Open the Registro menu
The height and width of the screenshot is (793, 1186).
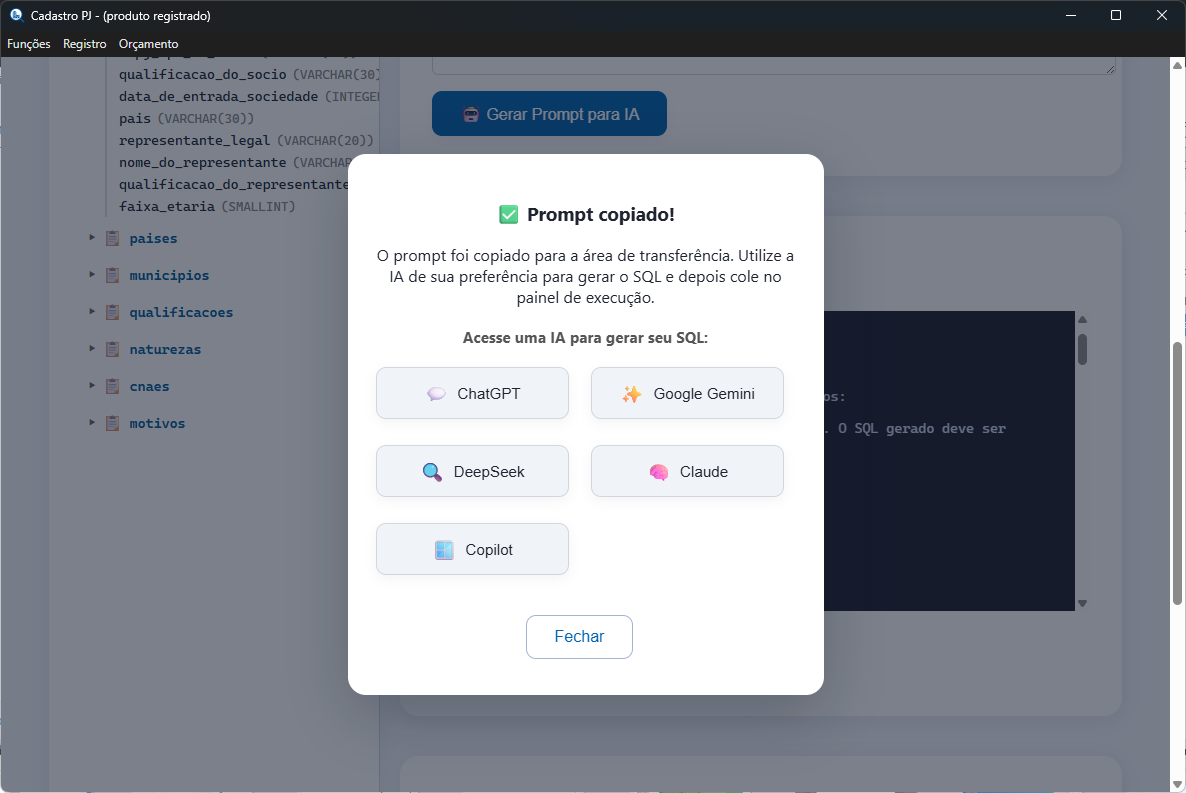[85, 44]
